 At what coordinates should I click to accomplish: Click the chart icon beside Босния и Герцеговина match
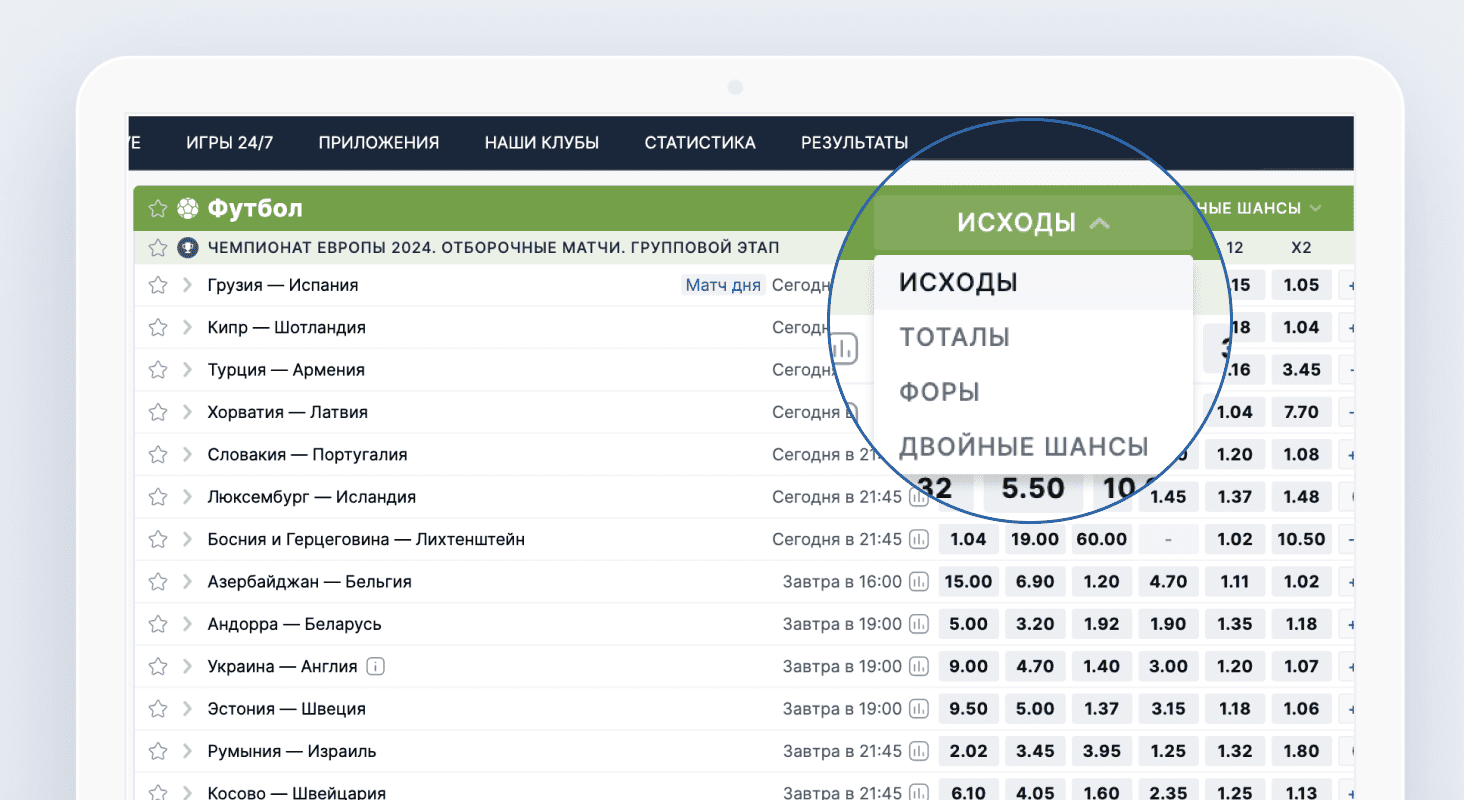(x=918, y=538)
